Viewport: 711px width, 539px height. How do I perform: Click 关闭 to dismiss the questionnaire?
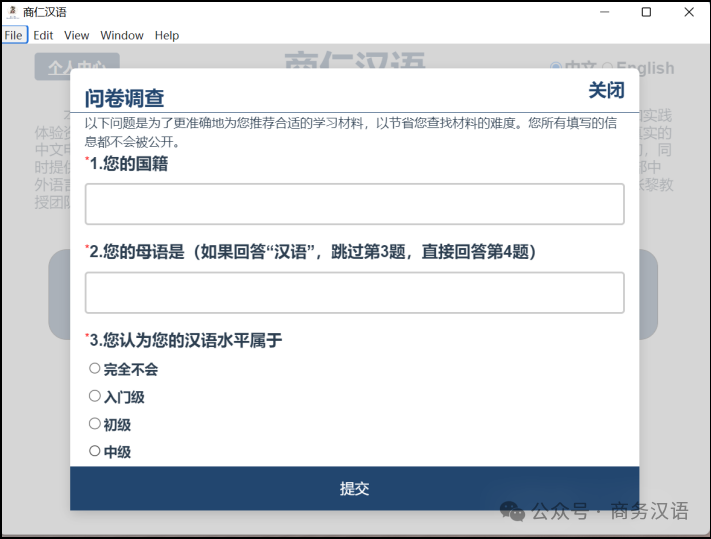pyautogui.click(x=606, y=91)
